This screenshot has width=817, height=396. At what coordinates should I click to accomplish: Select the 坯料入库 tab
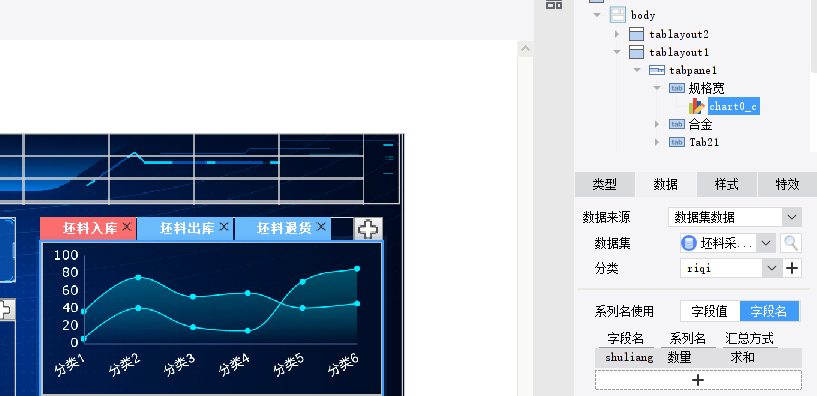click(88, 229)
